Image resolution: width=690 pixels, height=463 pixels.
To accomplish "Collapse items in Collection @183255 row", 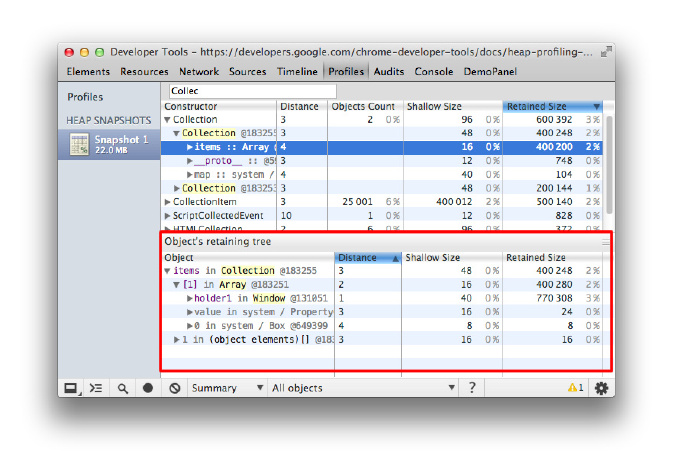I will (x=167, y=271).
